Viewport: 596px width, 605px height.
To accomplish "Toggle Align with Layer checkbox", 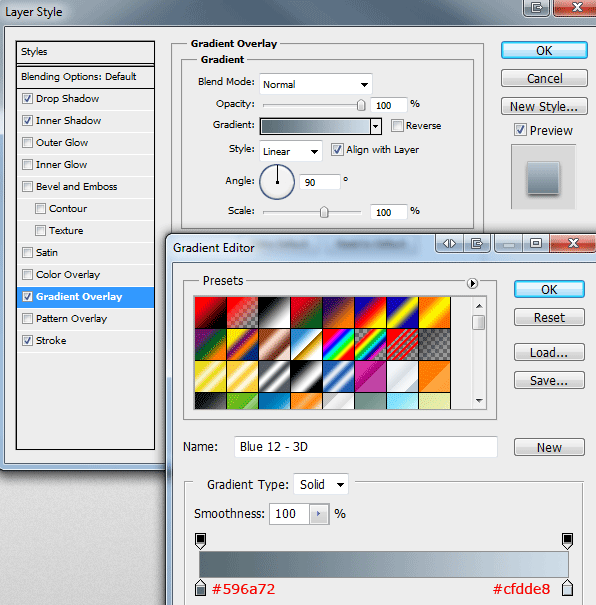I will coord(337,149).
